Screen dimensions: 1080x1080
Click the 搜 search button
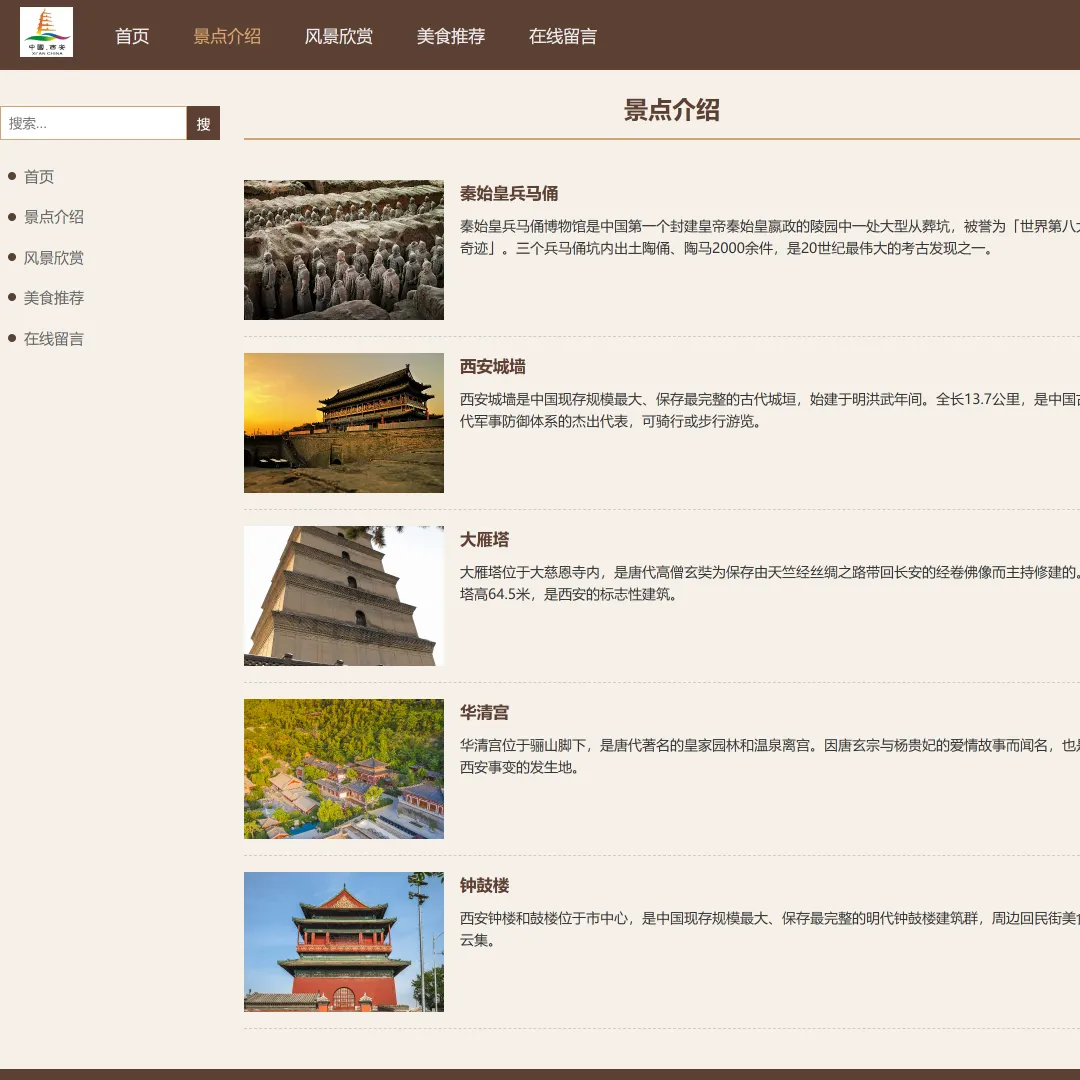203,123
